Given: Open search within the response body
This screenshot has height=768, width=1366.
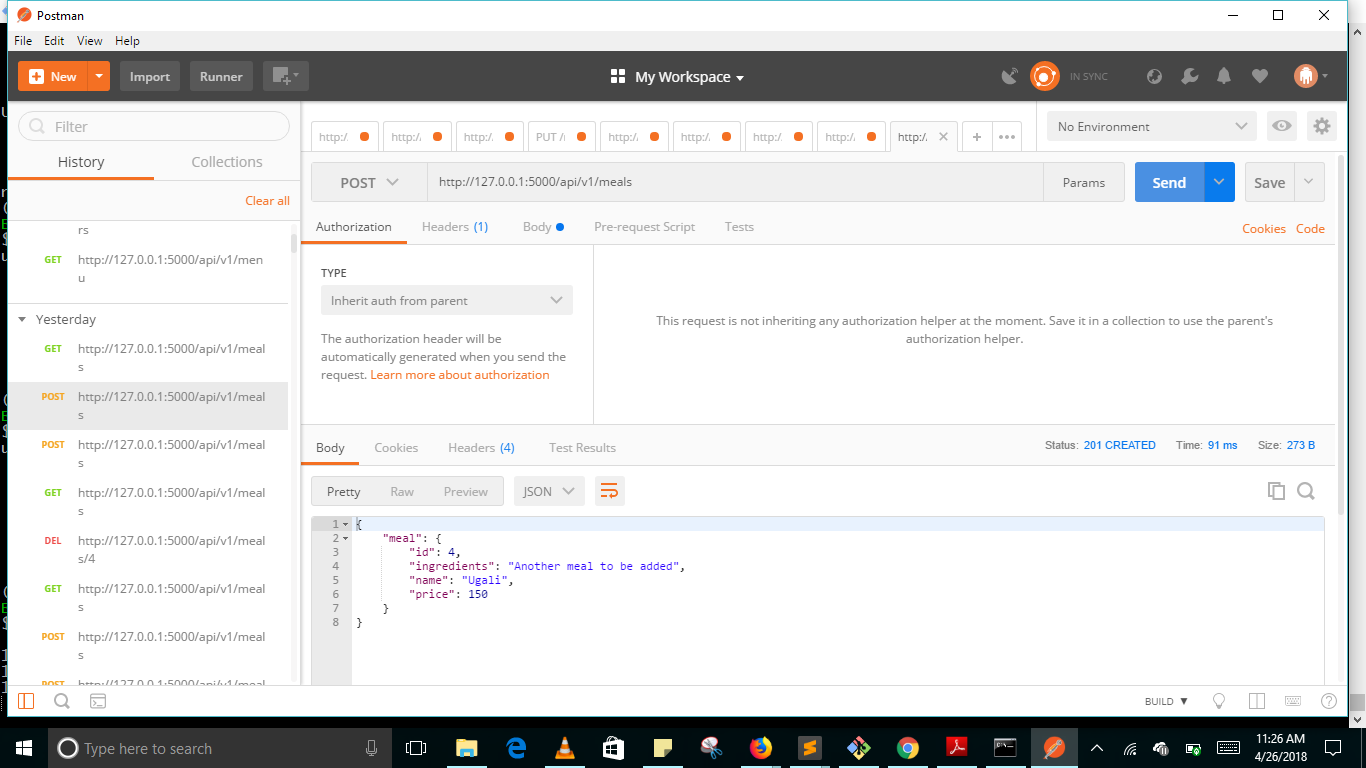Looking at the screenshot, I should coord(1306,491).
